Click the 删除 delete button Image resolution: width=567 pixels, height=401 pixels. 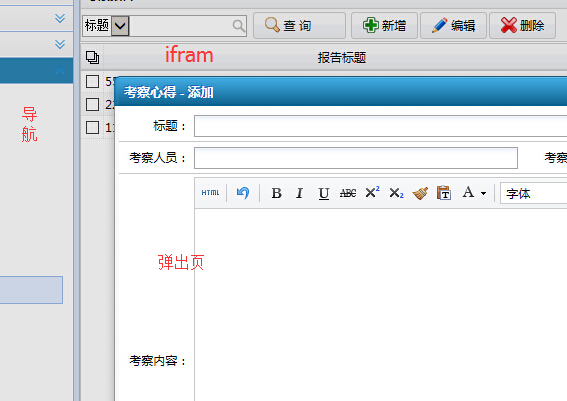(523, 26)
